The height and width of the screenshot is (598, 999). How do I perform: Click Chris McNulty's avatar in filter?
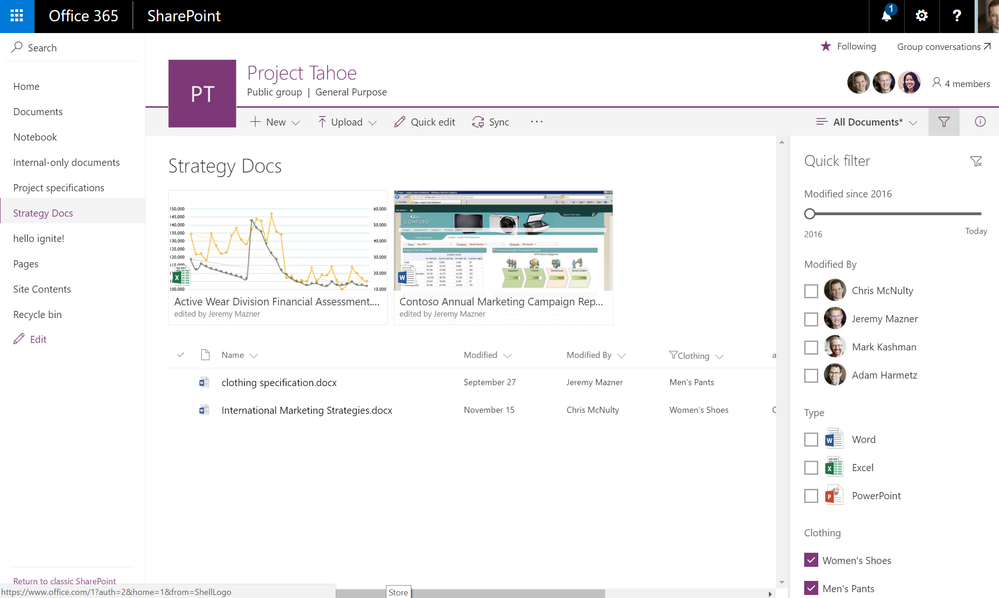(835, 290)
